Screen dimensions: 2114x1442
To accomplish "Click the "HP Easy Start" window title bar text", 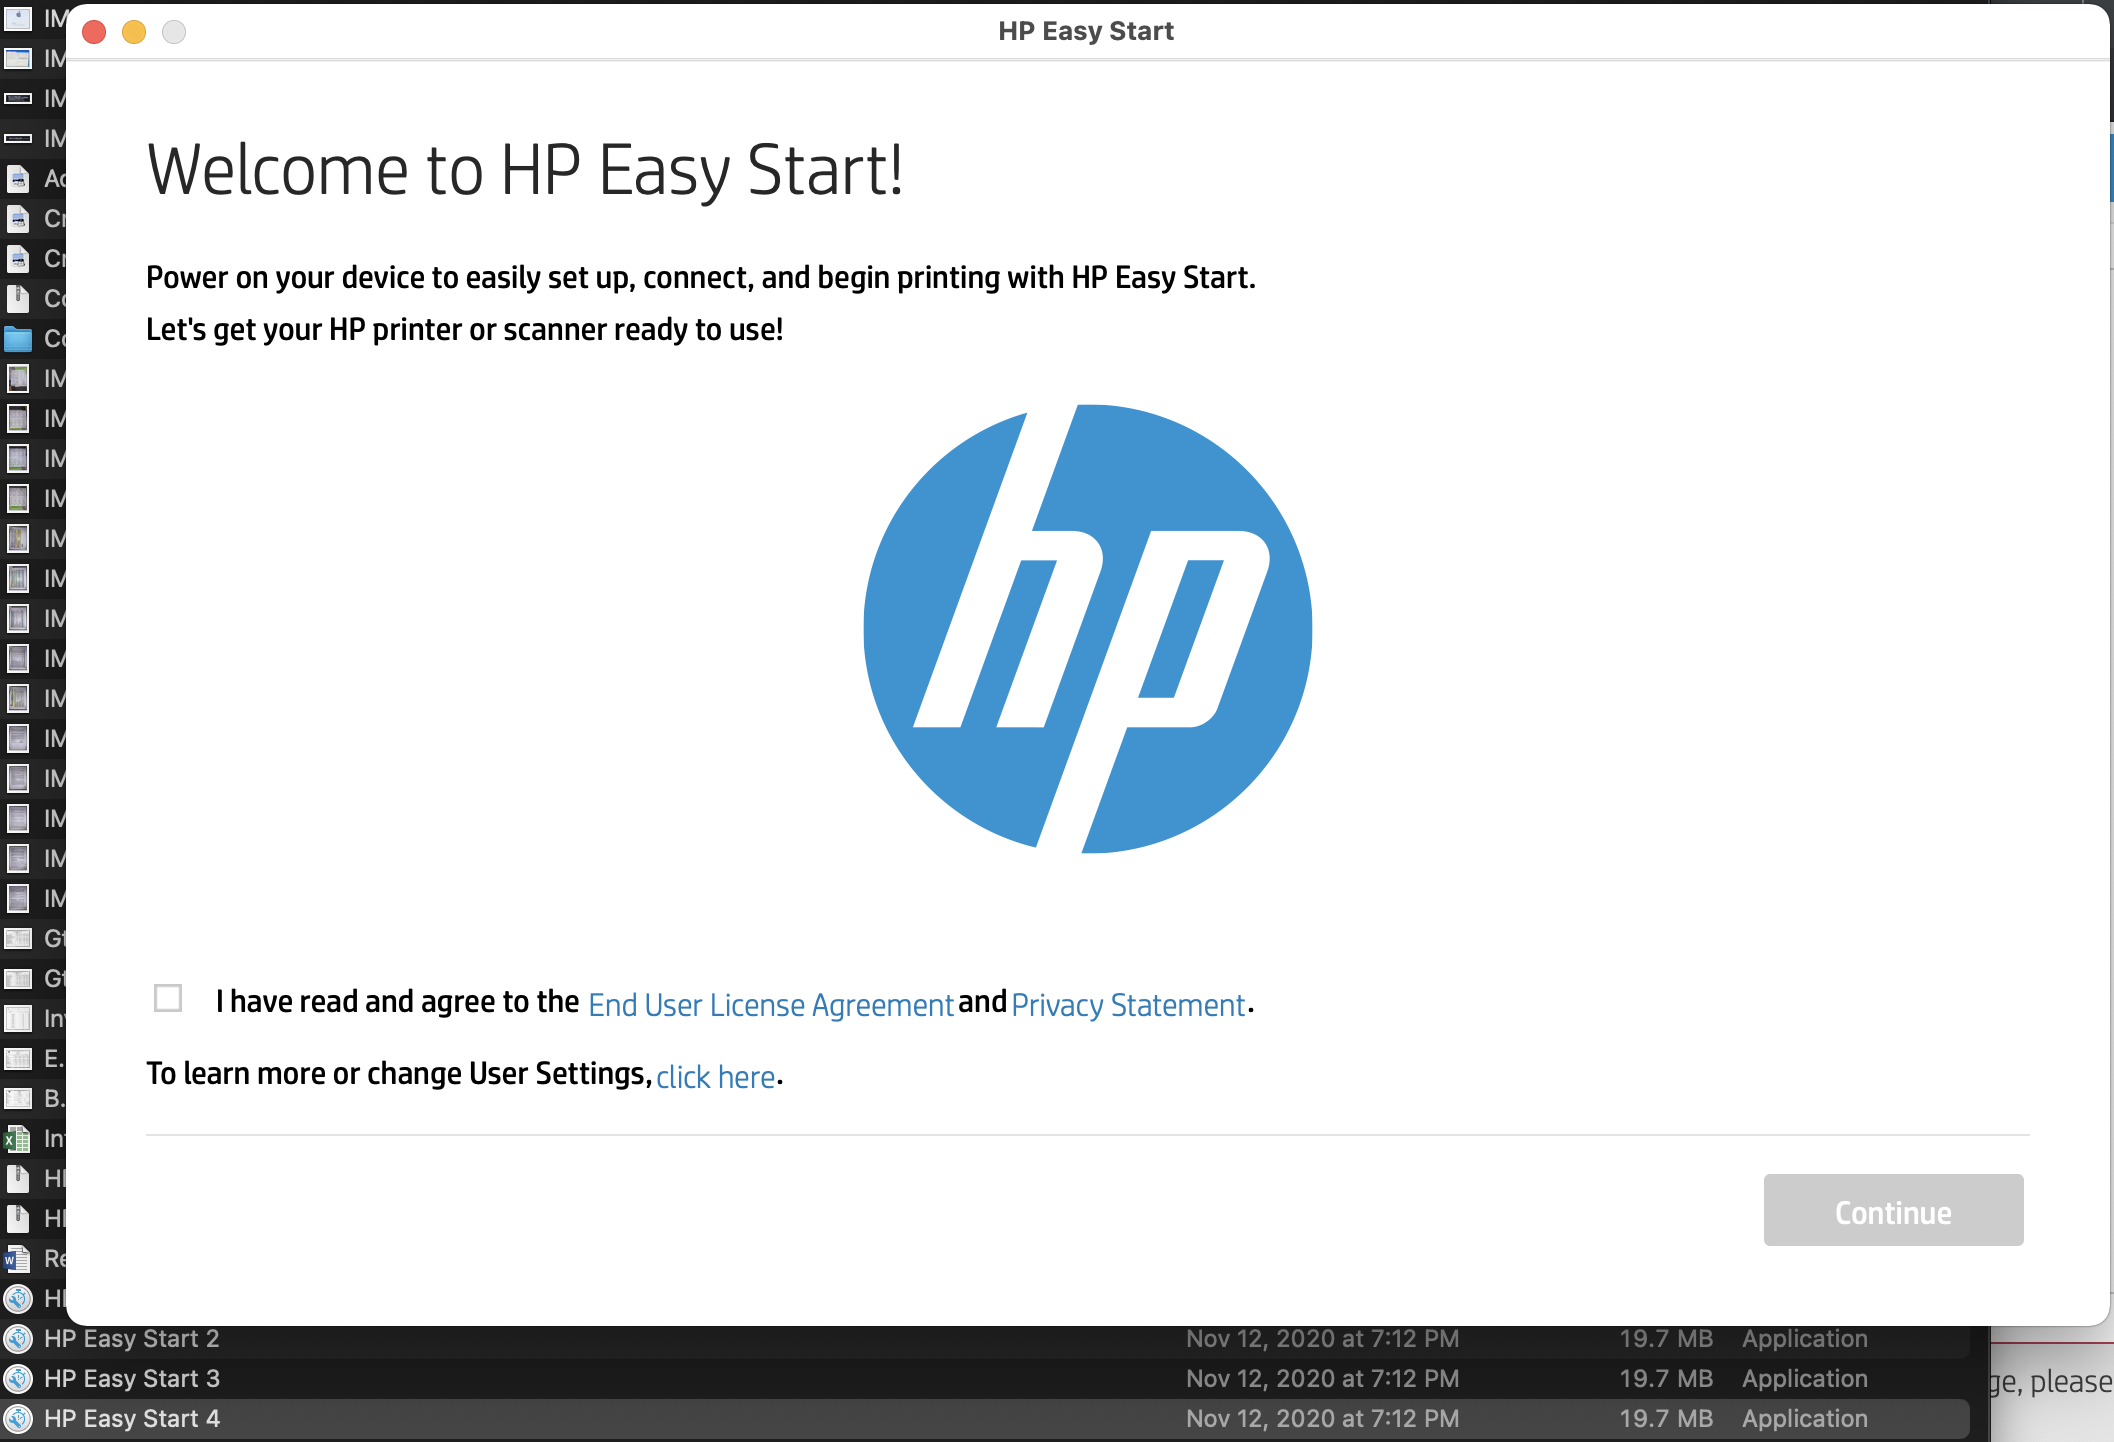I will pyautogui.click(x=1086, y=31).
